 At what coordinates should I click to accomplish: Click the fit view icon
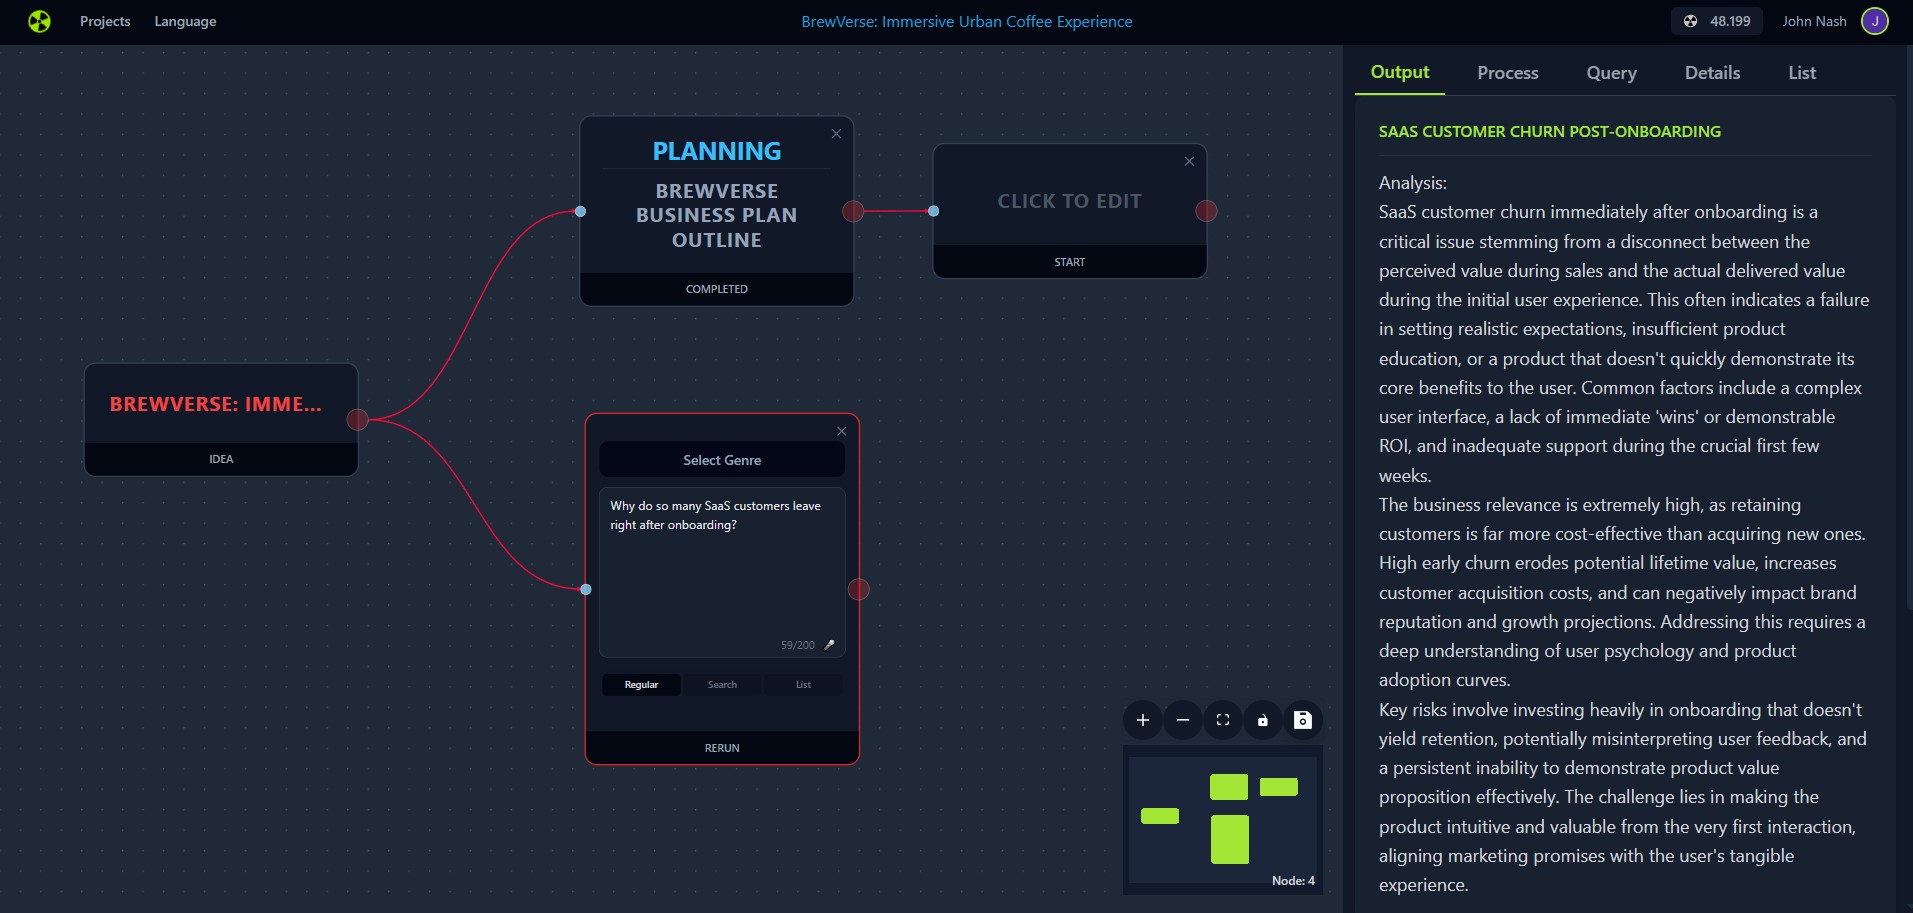pyautogui.click(x=1222, y=720)
